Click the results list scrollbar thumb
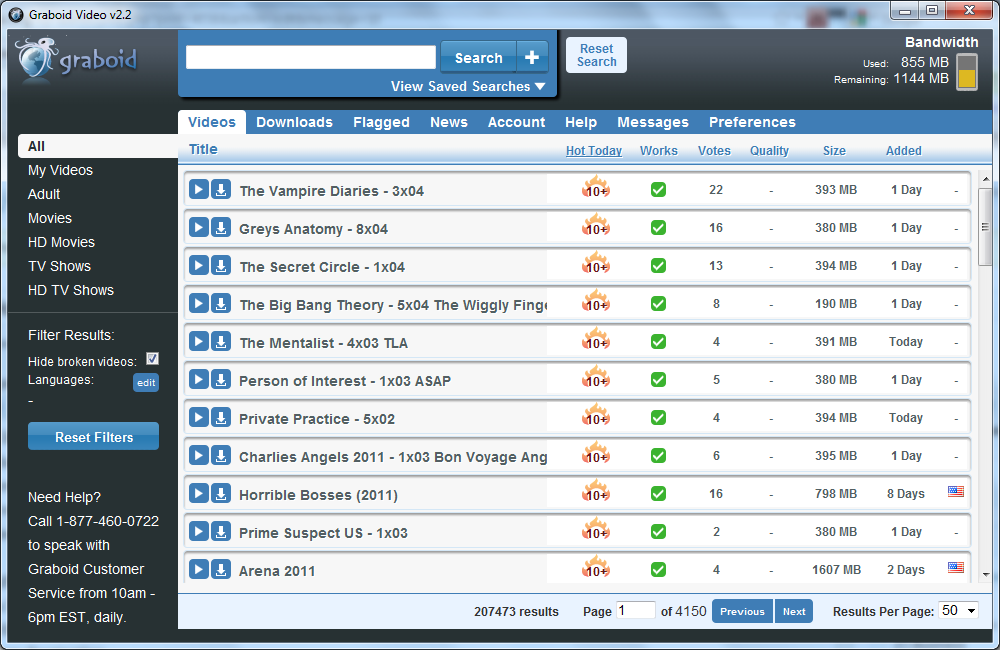 coord(985,227)
